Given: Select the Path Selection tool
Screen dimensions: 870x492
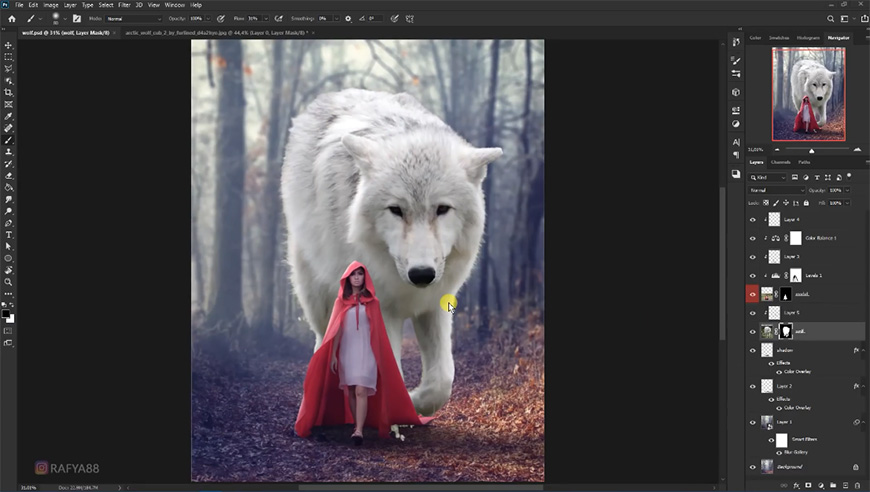Looking at the screenshot, I should pos(8,247).
